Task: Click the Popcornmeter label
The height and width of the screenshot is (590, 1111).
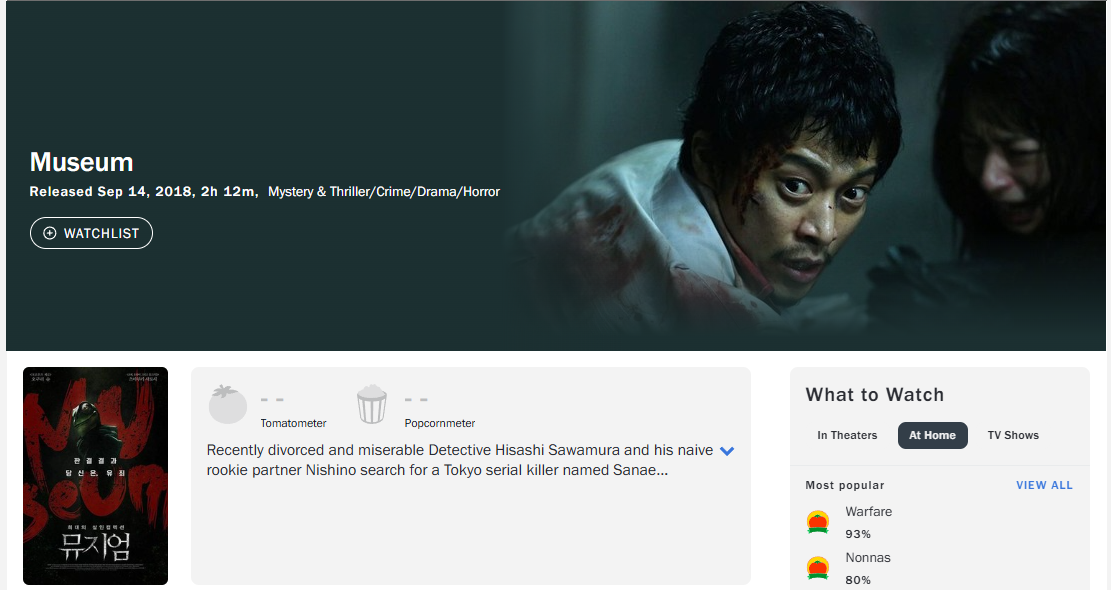Action: click(439, 423)
